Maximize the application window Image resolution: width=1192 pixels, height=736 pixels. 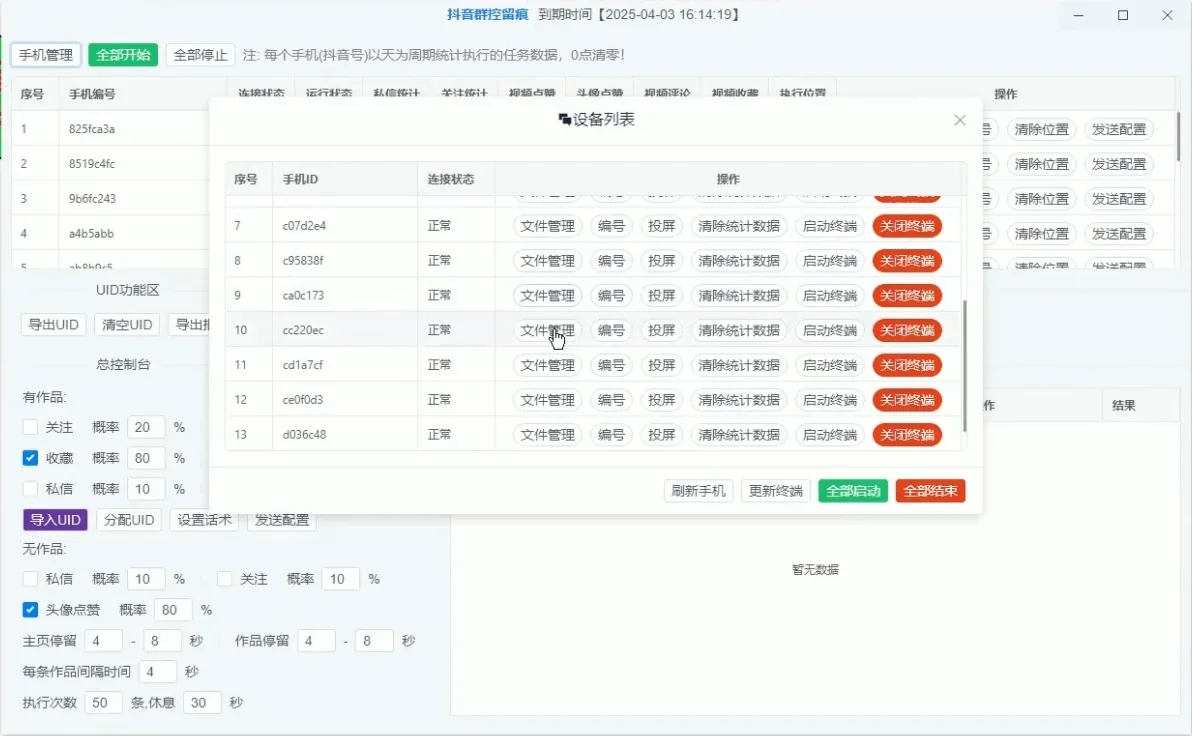1123,15
